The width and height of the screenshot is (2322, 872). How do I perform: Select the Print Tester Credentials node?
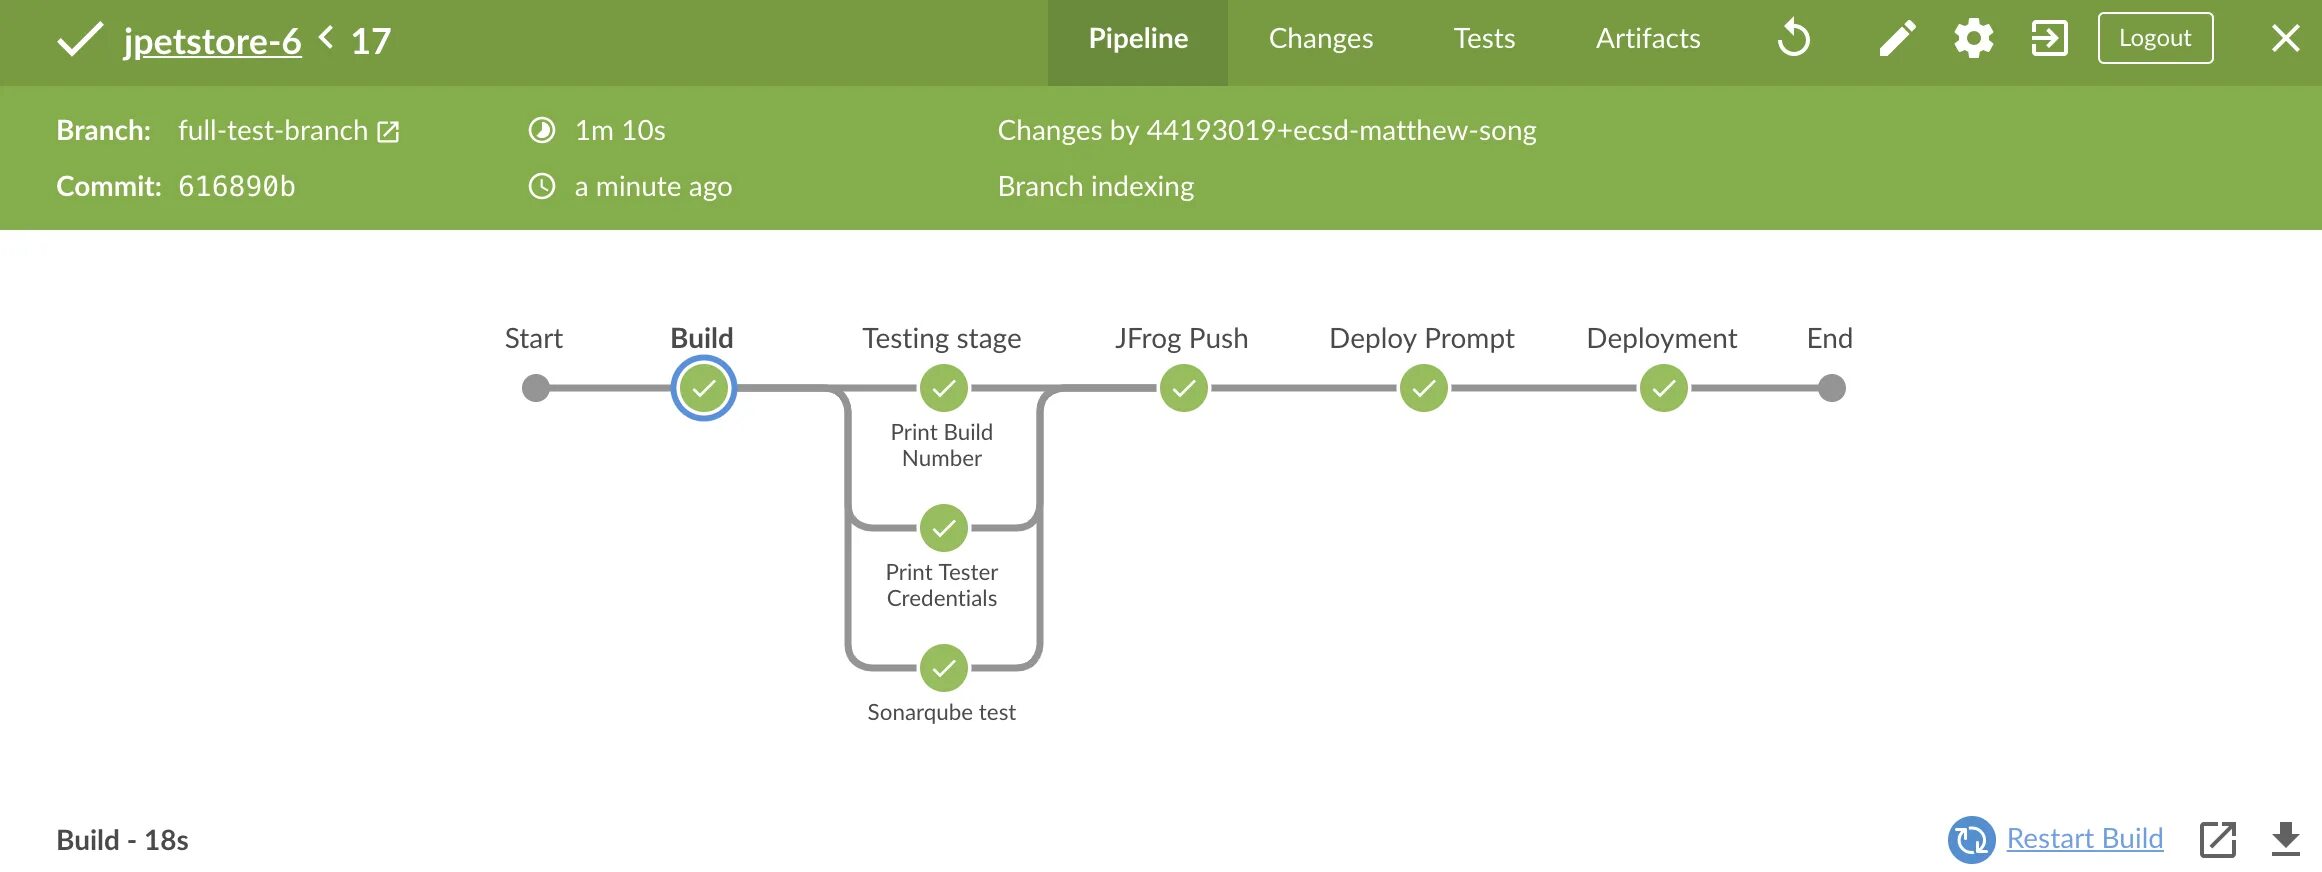(x=943, y=528)
